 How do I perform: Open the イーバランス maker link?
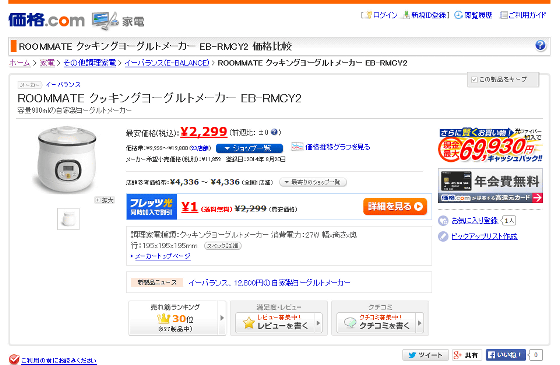pos(63,85)
